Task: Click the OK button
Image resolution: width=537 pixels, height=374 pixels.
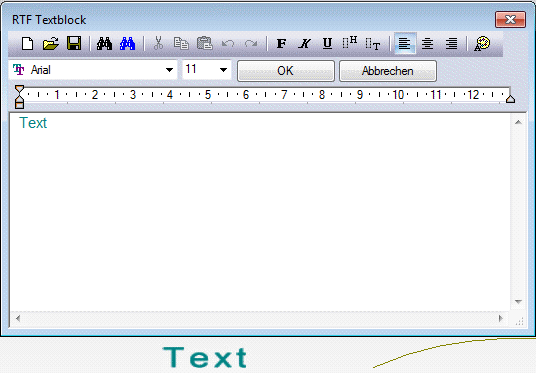Action: (286, 71)
